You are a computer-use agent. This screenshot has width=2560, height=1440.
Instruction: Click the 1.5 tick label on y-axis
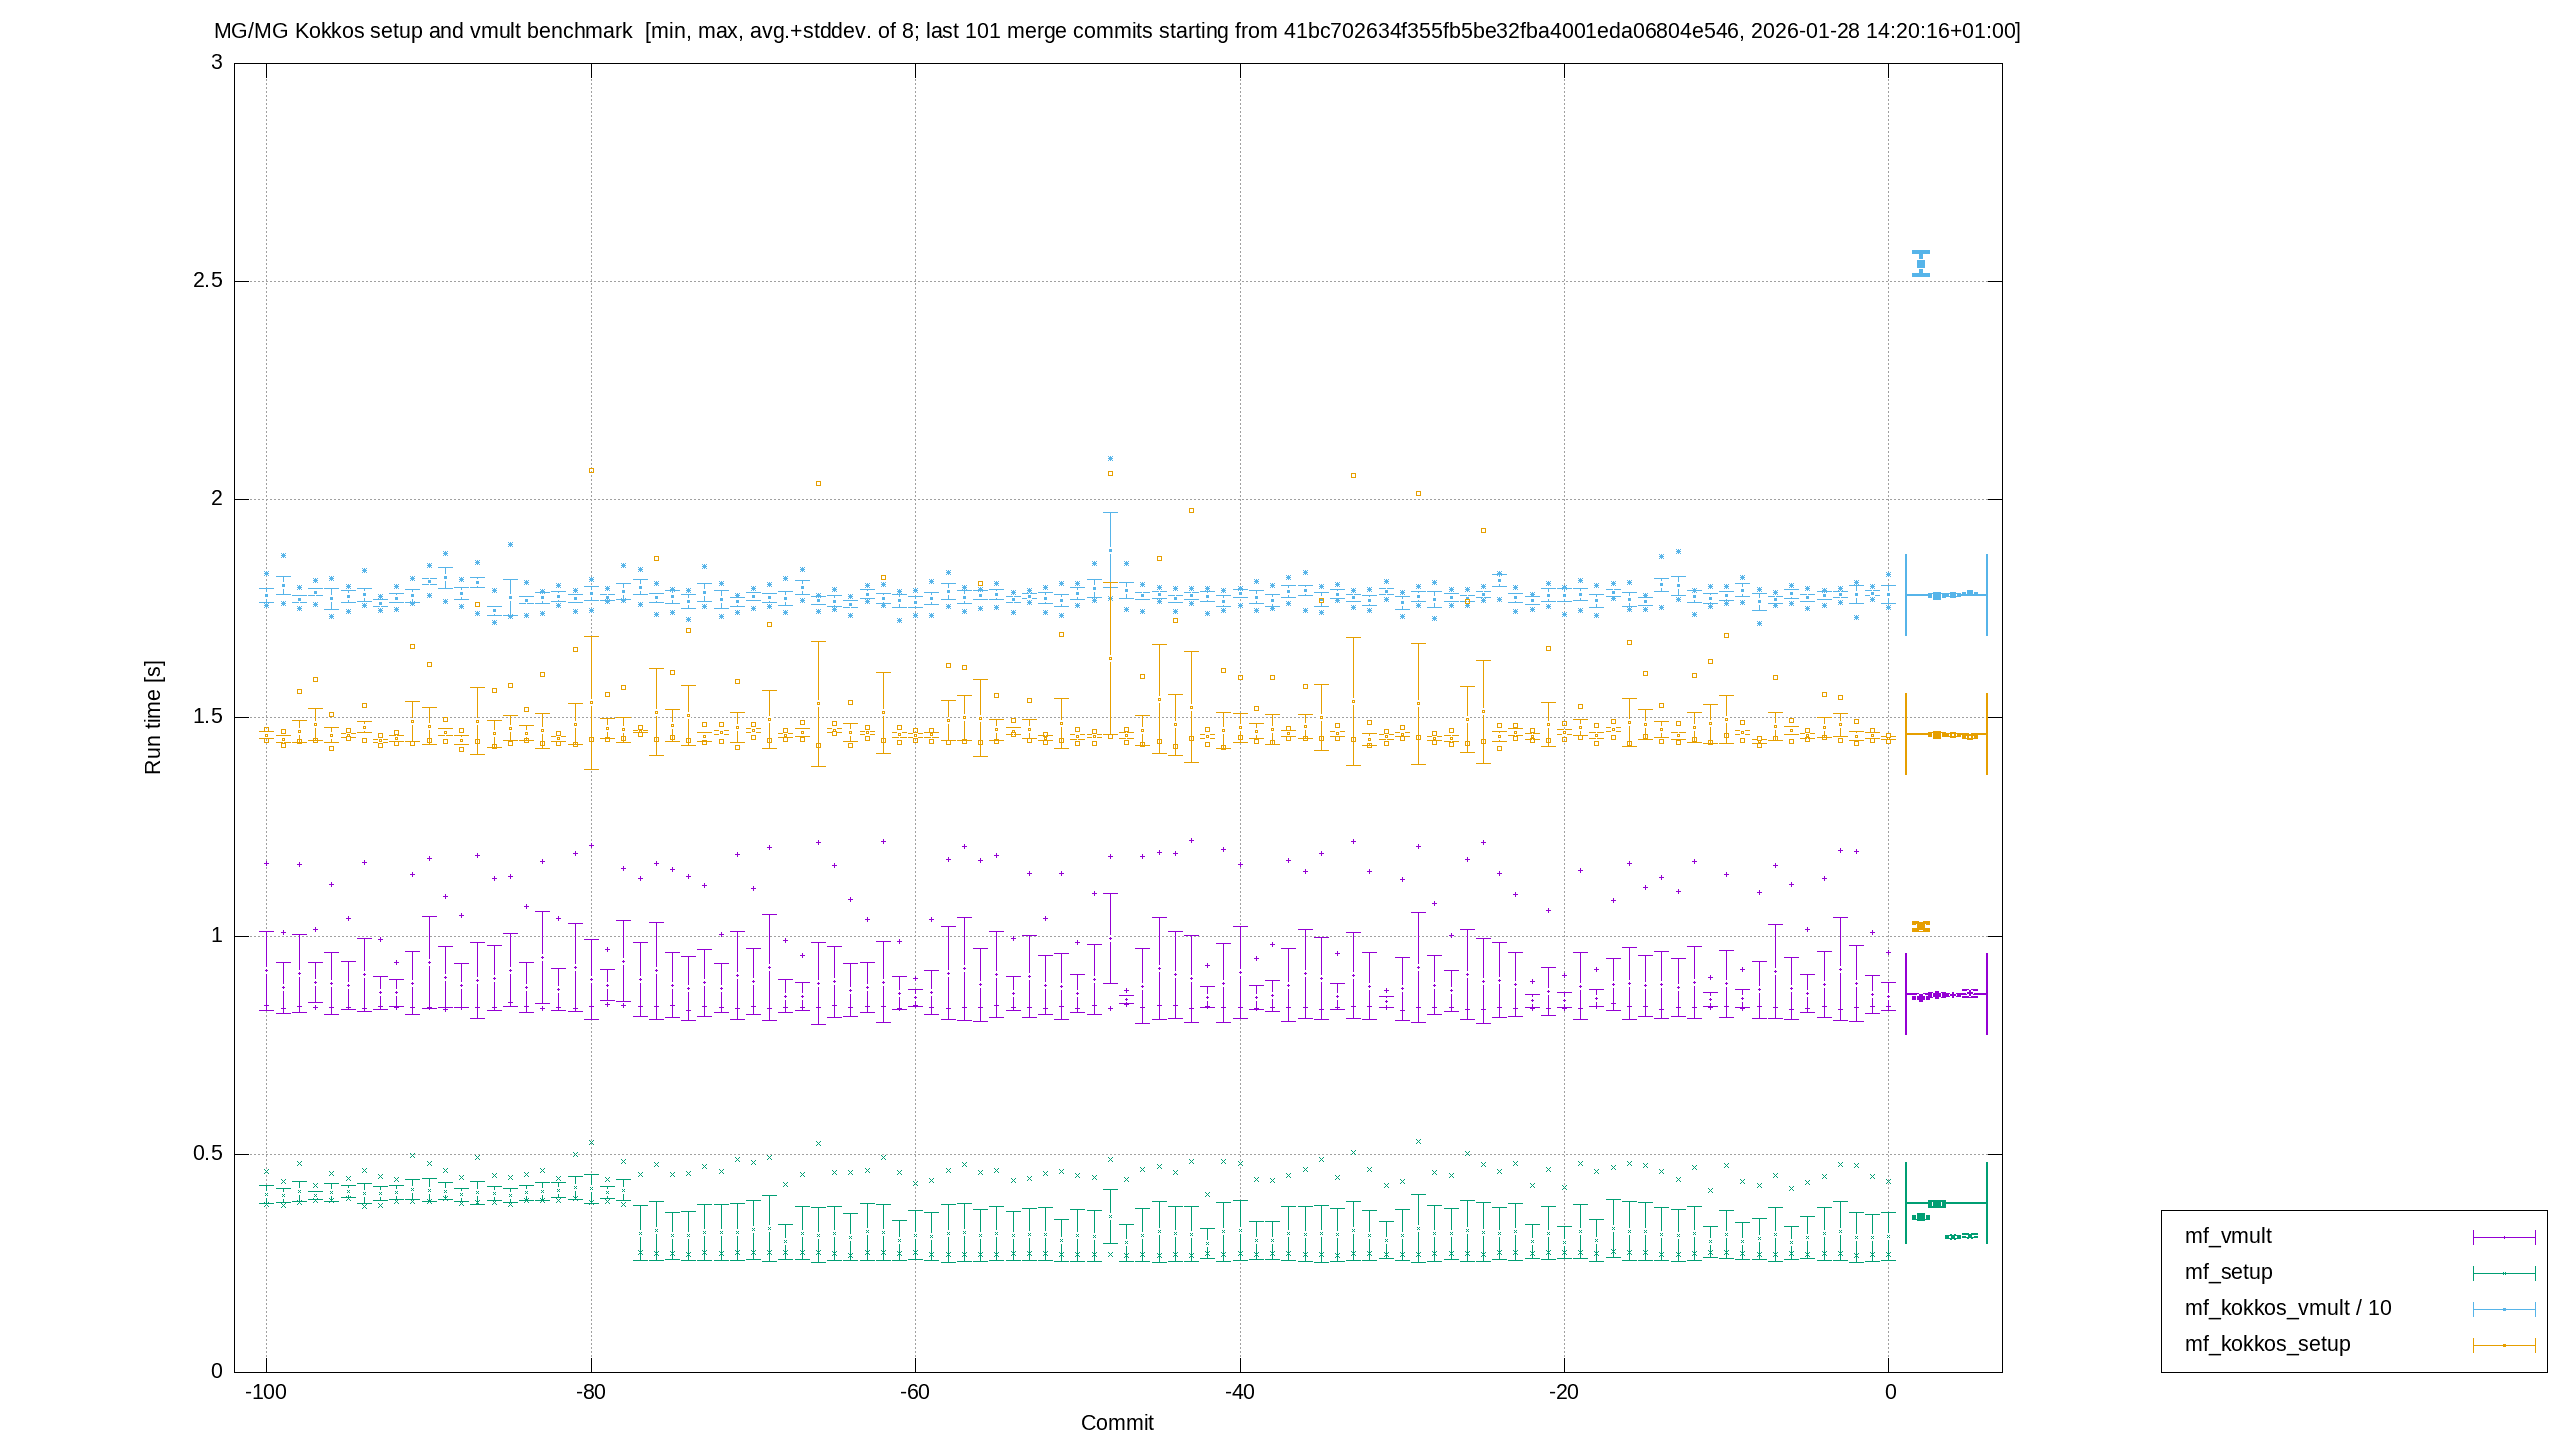click(208, 717)
